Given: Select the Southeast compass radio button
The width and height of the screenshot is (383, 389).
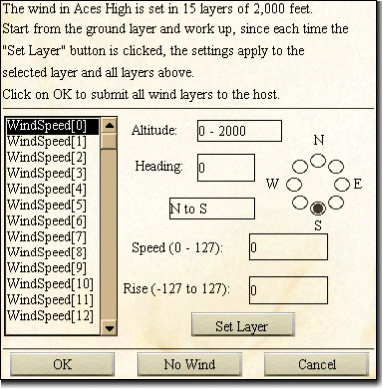Looking at the screenshot, I should pyautogui.click(x=336, y=202).
